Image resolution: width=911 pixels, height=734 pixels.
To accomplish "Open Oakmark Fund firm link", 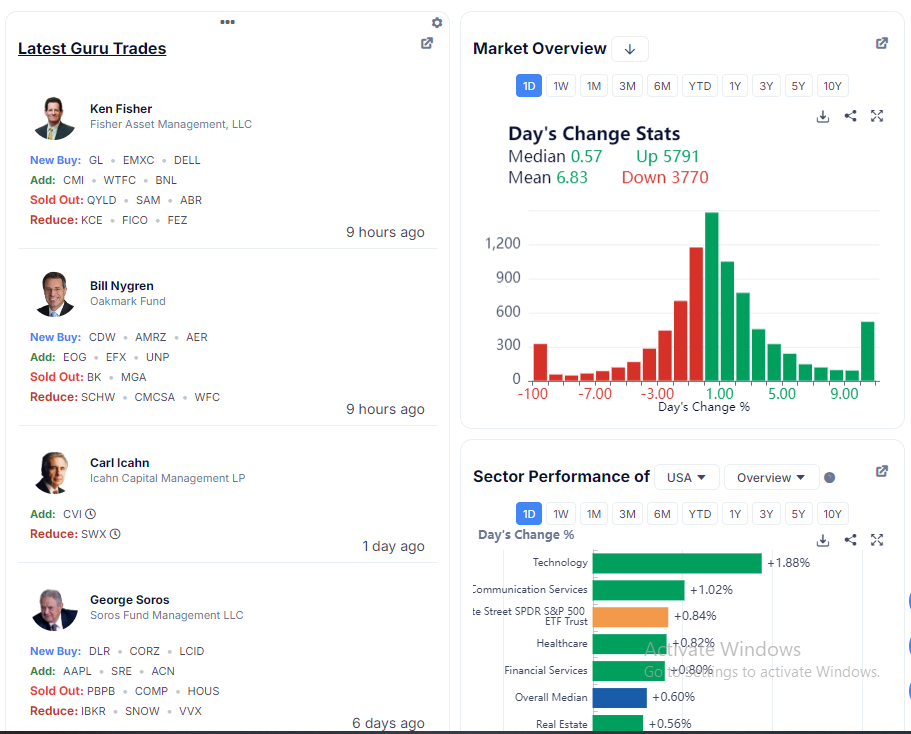I will [x=128, y=301].
